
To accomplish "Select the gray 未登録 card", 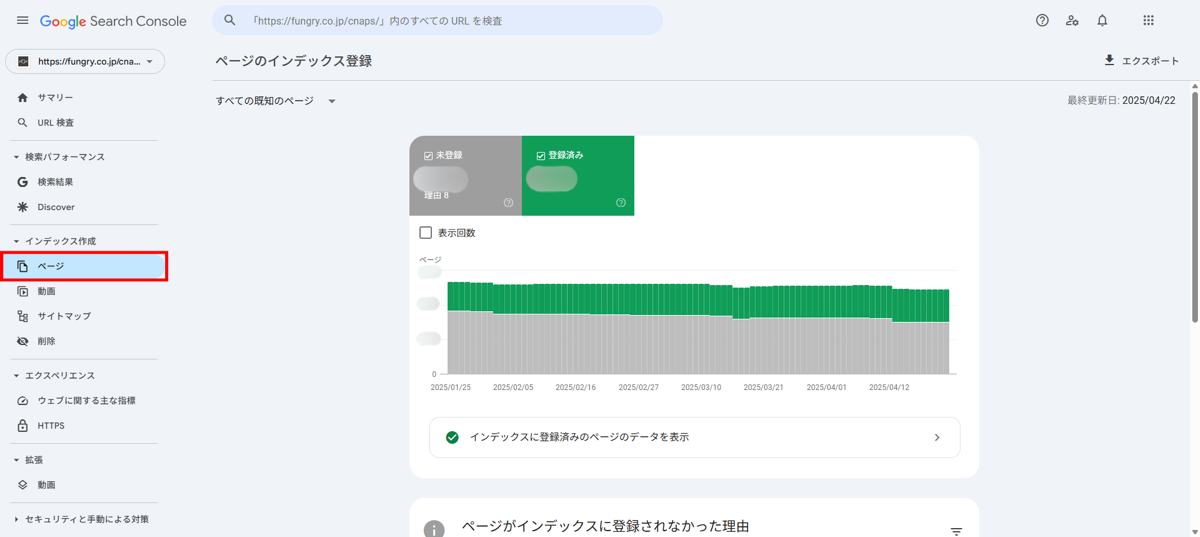I will coord(465,176).
